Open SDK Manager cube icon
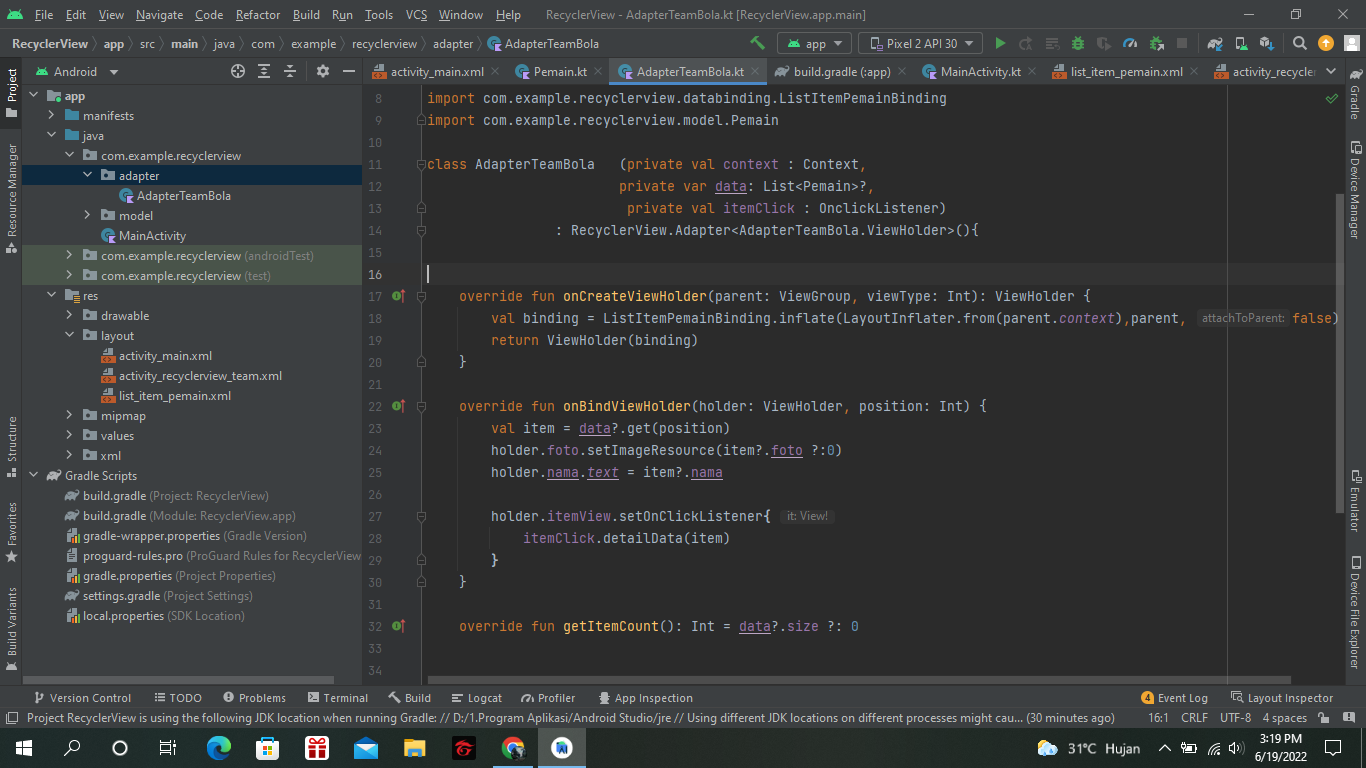Image resolution: width=1366 pixels, height=768 pixels. point(1267,43)
